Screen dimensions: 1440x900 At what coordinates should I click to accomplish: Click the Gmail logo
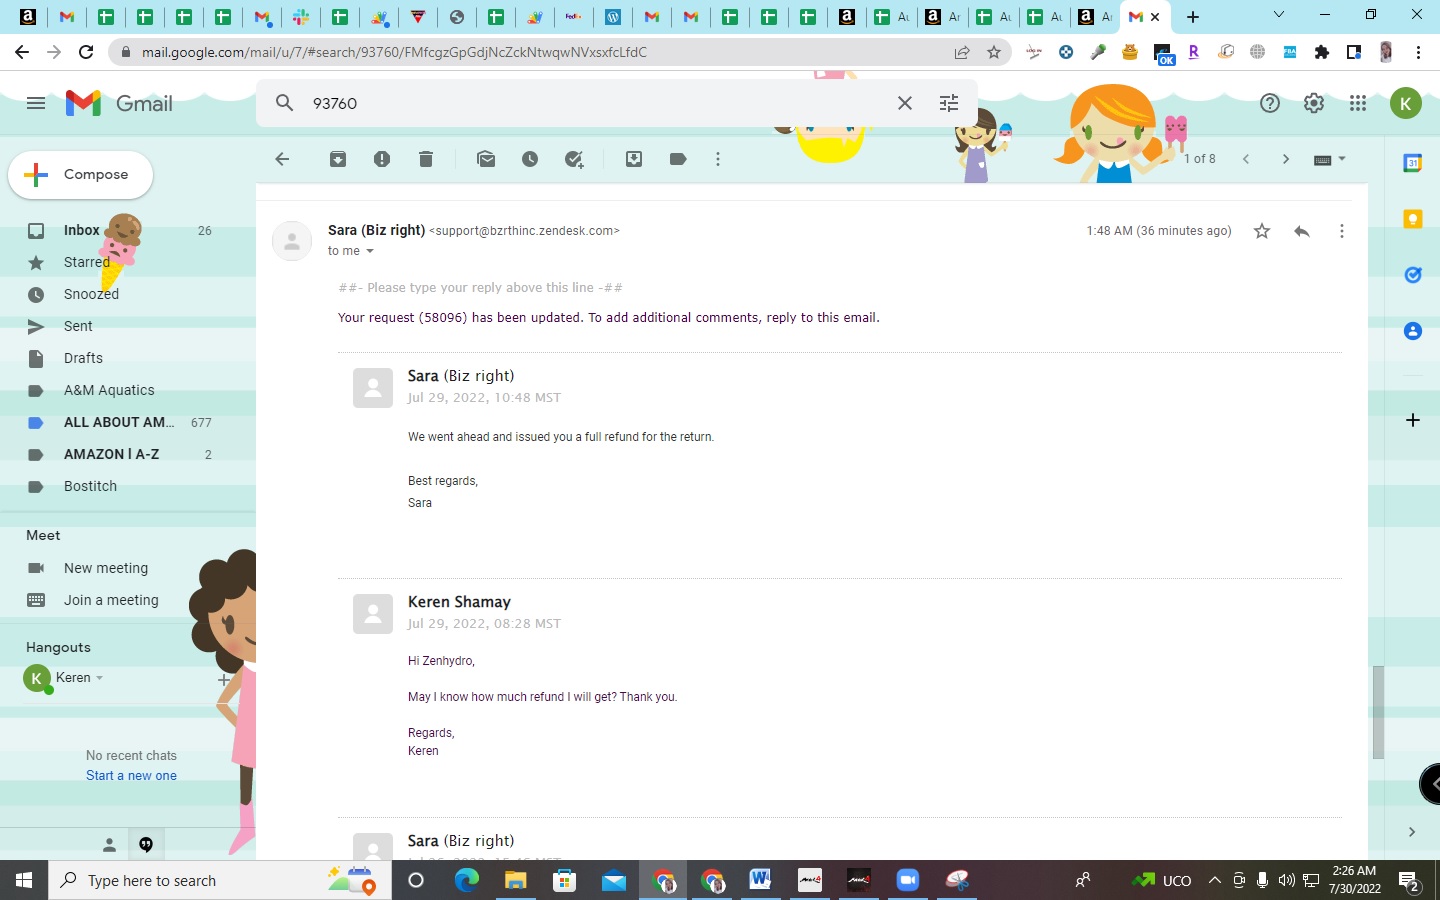tap(119, 103)
